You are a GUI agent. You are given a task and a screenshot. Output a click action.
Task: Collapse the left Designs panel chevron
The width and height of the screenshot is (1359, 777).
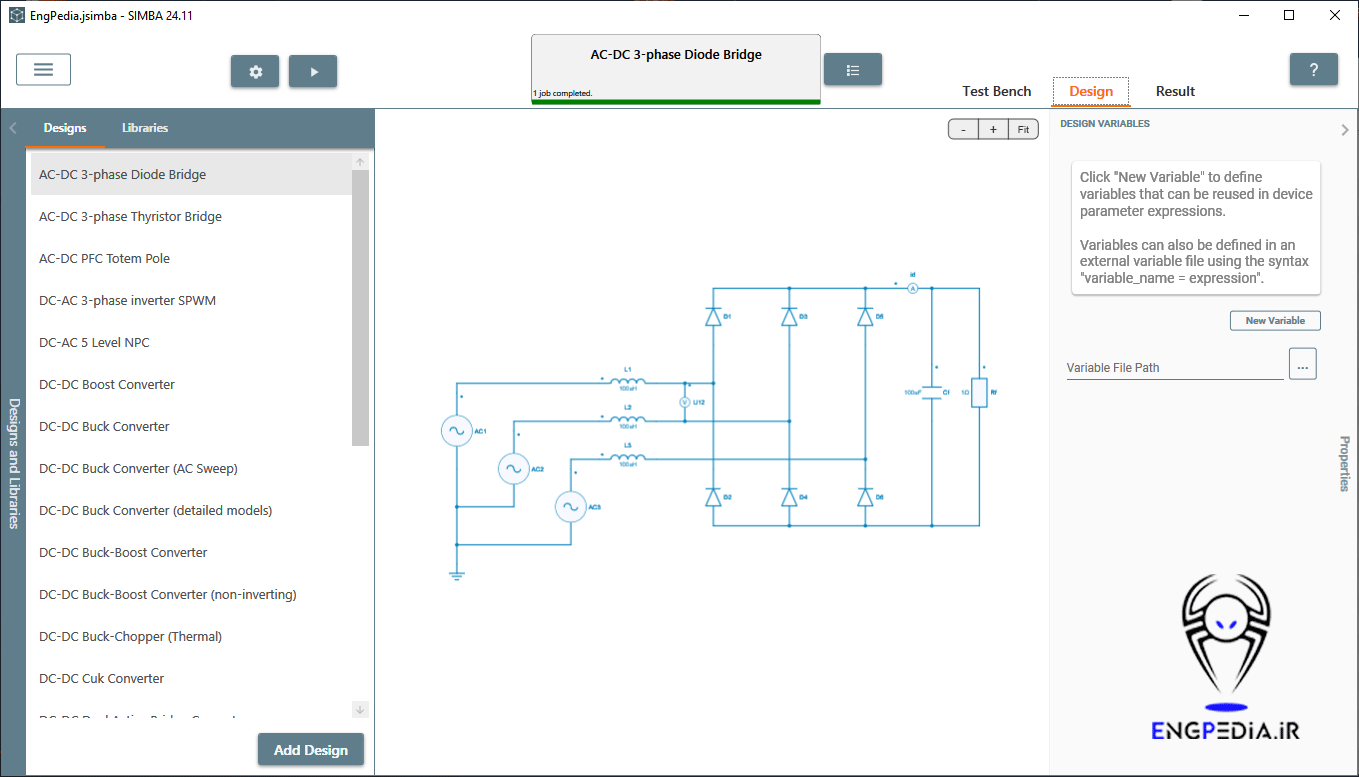pos(13,128)
